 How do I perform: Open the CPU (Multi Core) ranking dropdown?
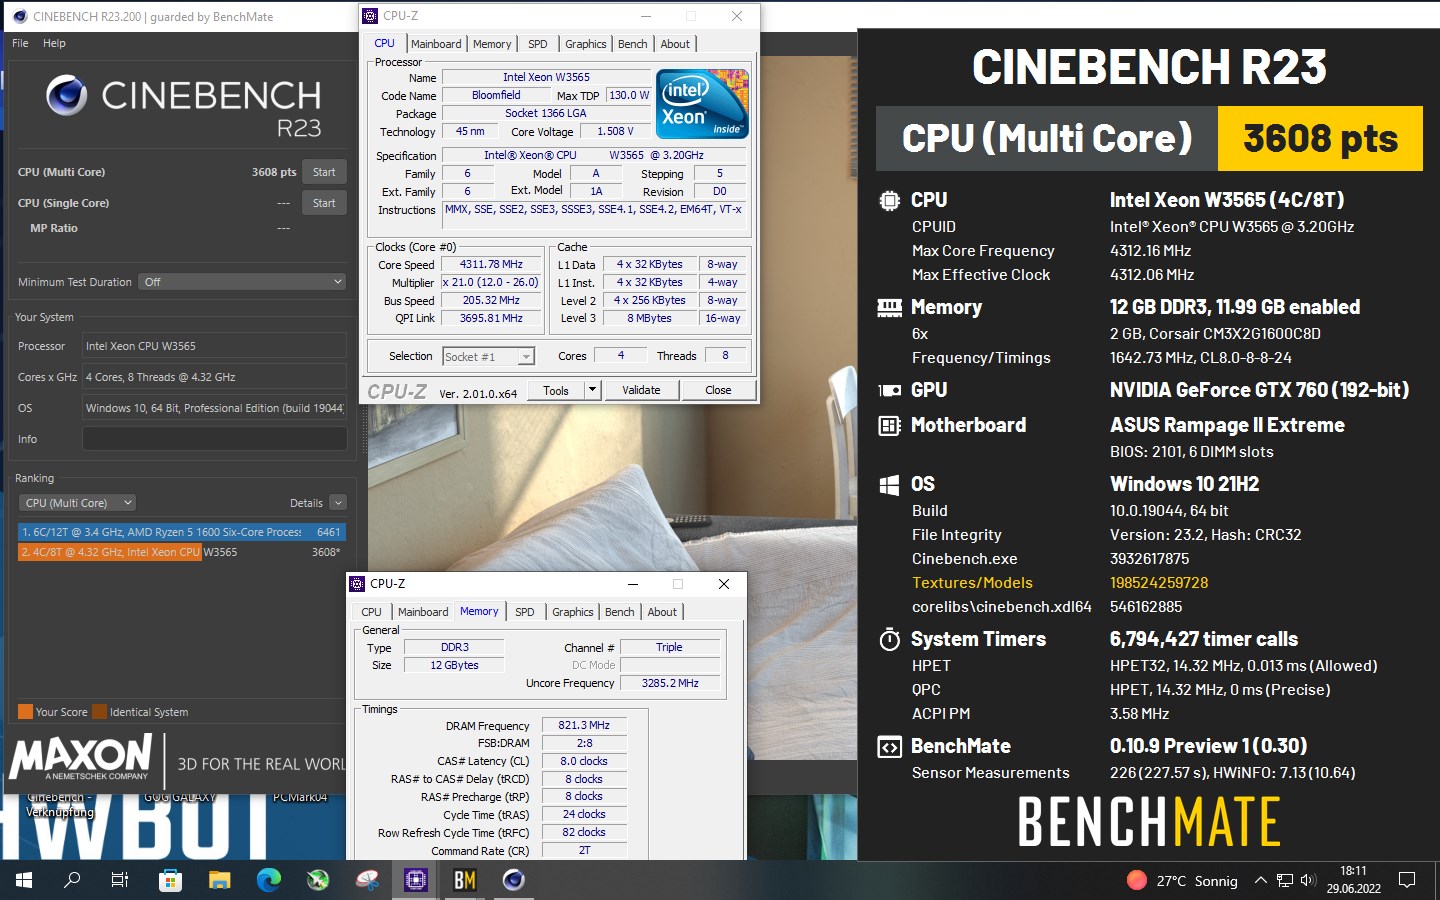78,503
